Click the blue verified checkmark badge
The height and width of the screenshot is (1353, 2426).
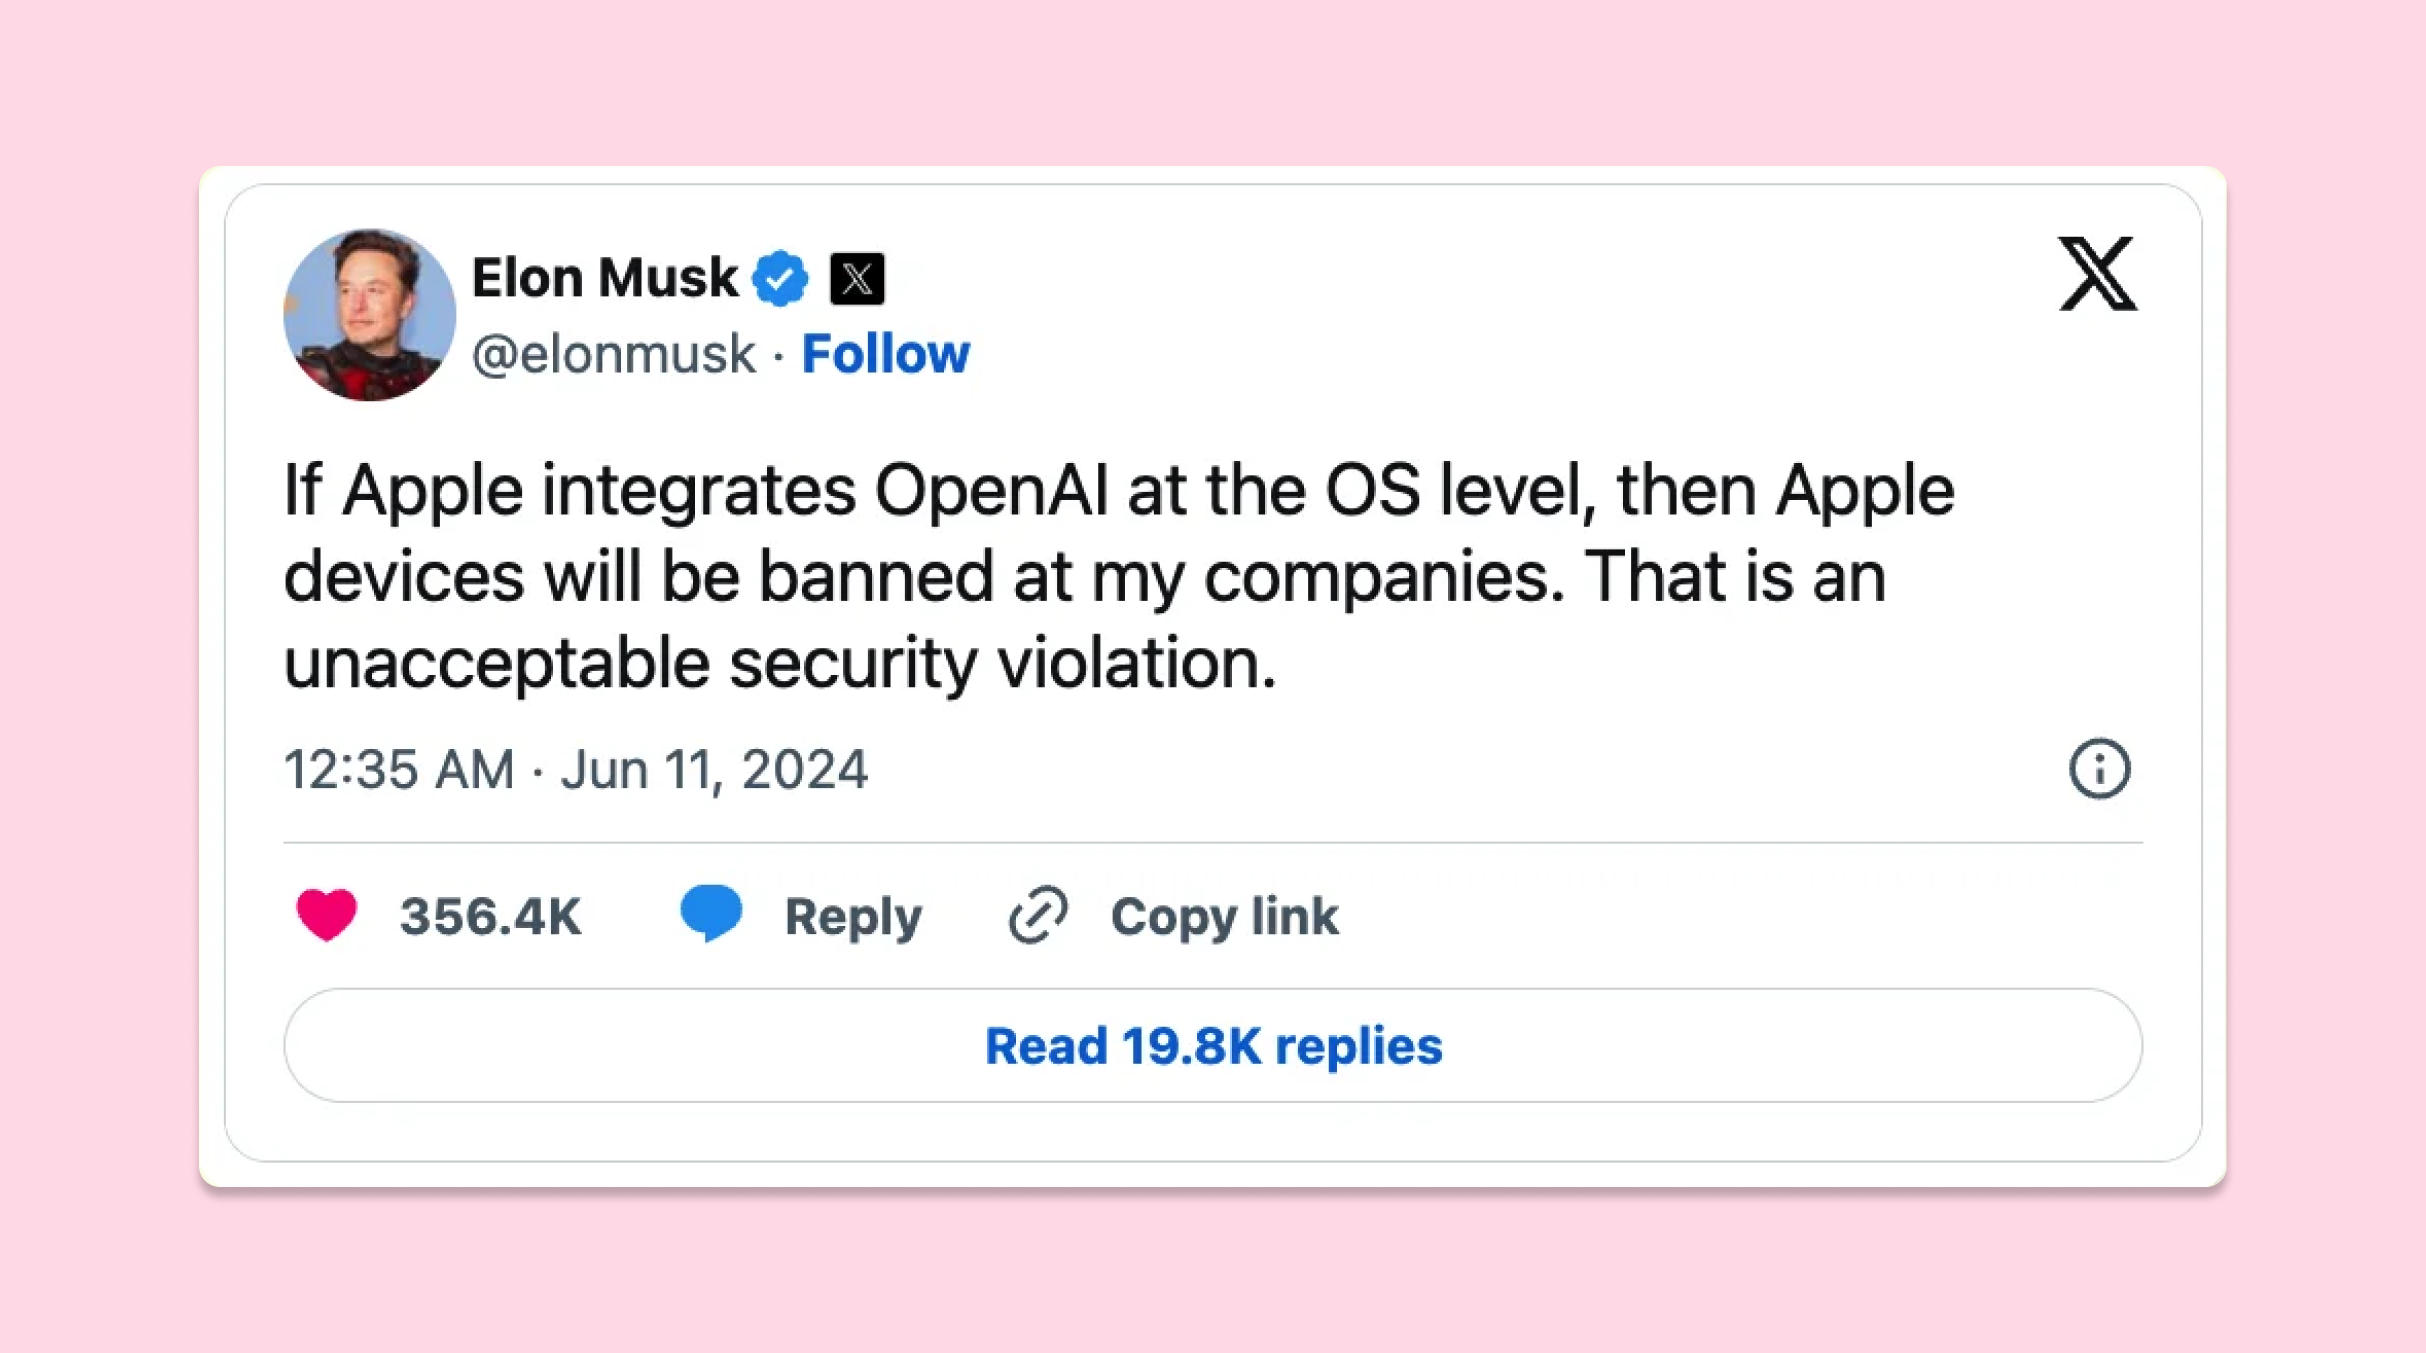[780, 278]
